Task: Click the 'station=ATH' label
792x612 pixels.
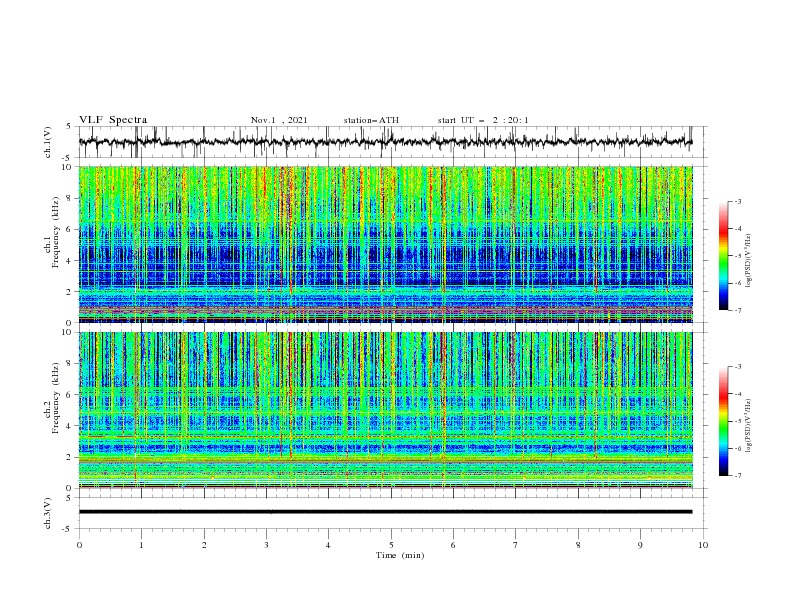Action: click(371, 120)
